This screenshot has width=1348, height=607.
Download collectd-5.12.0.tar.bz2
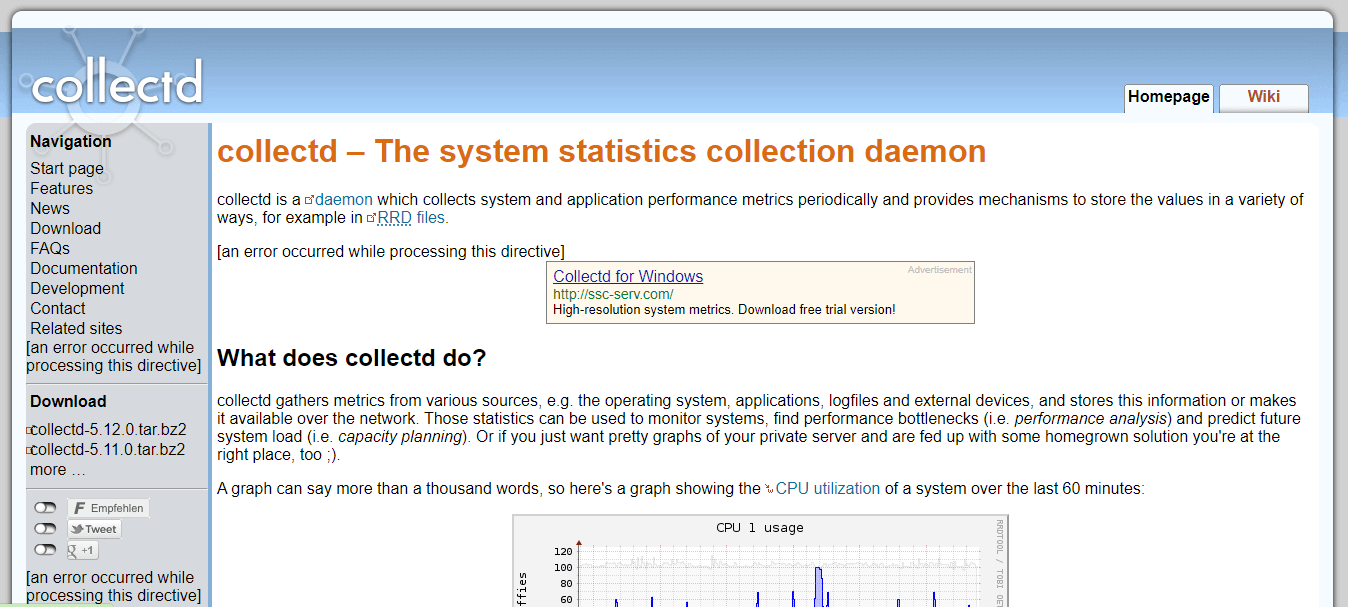(x=108, y=430)
